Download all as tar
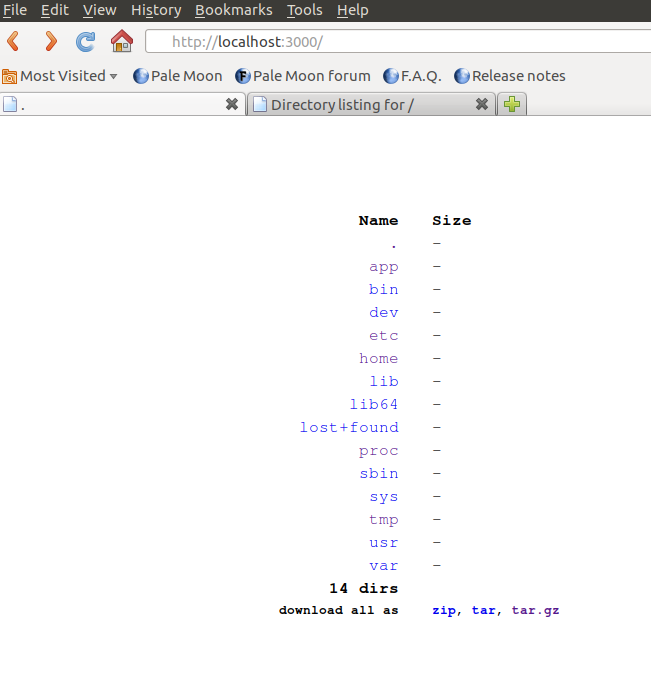The image size is (651, 673). 484,610
